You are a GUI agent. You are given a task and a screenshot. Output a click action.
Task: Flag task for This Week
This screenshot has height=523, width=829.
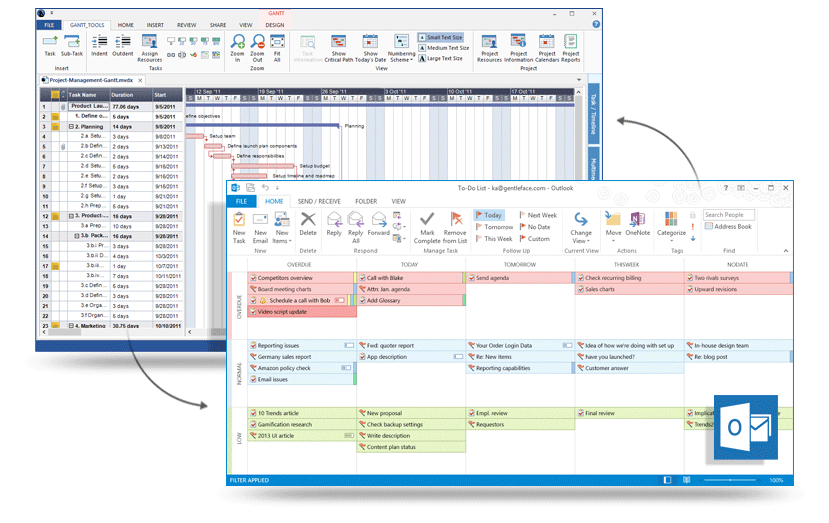[494, 239]
